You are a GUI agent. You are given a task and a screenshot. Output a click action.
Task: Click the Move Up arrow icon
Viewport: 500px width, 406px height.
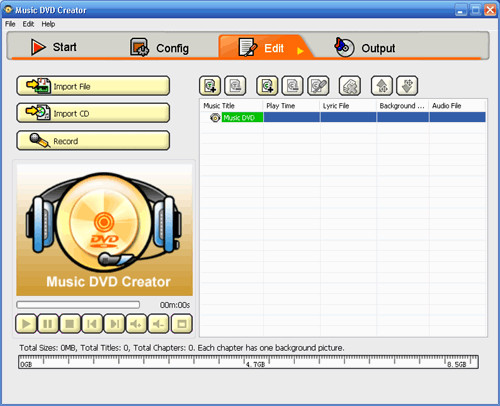click(382, 86)
